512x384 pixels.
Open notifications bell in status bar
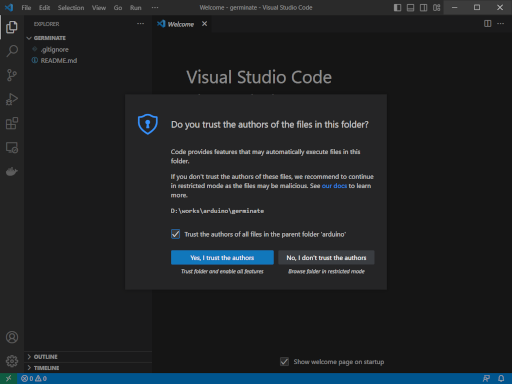[501, 378]
